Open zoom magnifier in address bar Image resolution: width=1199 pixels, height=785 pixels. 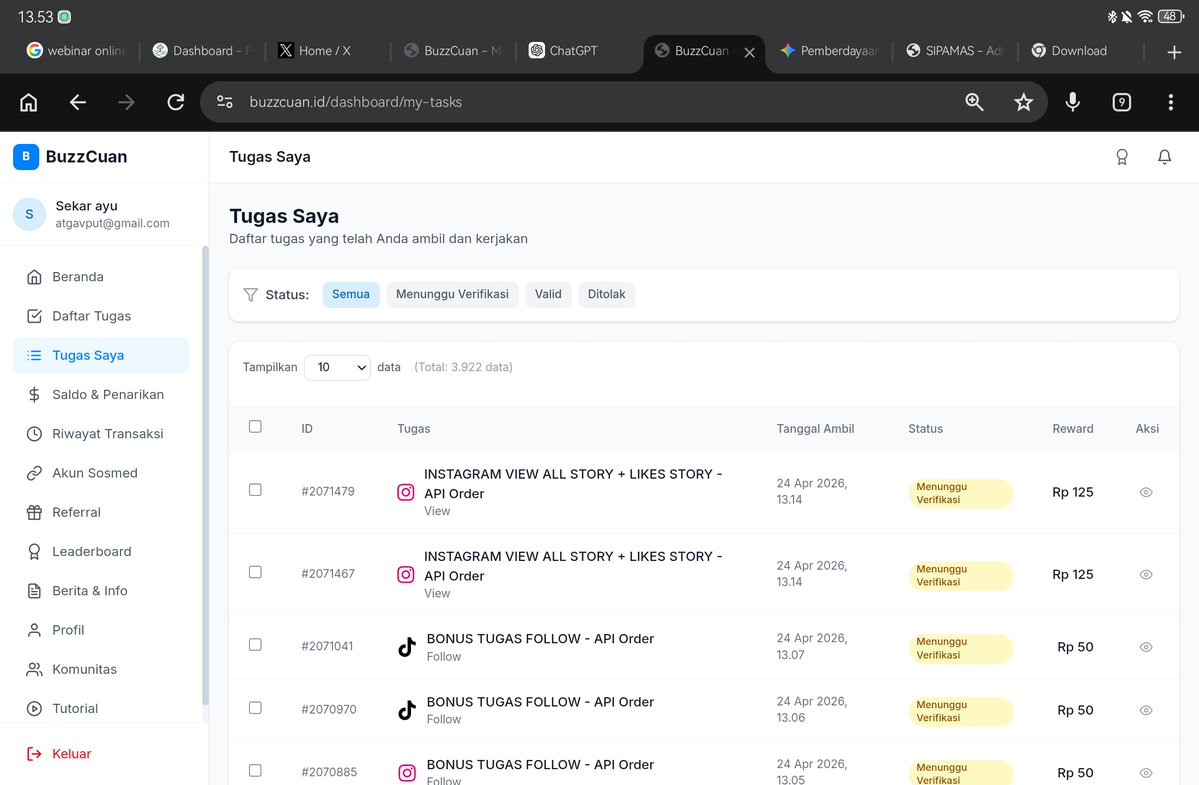[x=974, y=102]
